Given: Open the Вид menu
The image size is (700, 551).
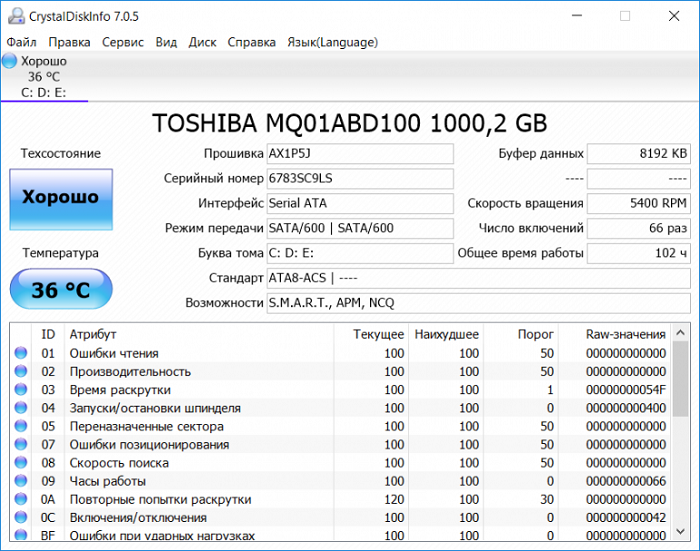Looking at the screenshot, I should coord(166,42).
